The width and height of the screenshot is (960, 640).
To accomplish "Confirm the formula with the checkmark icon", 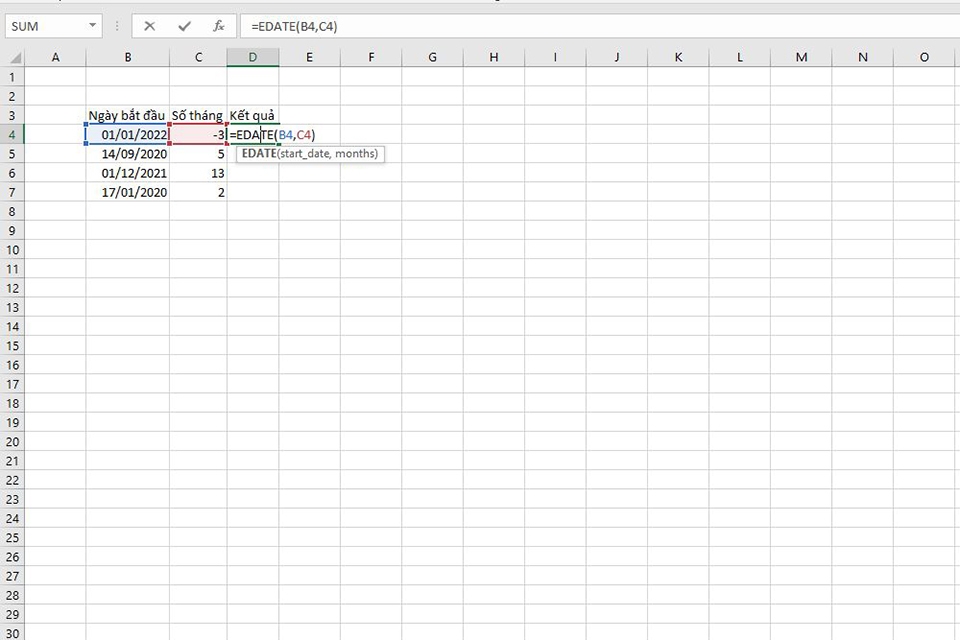I will (184, 27).
